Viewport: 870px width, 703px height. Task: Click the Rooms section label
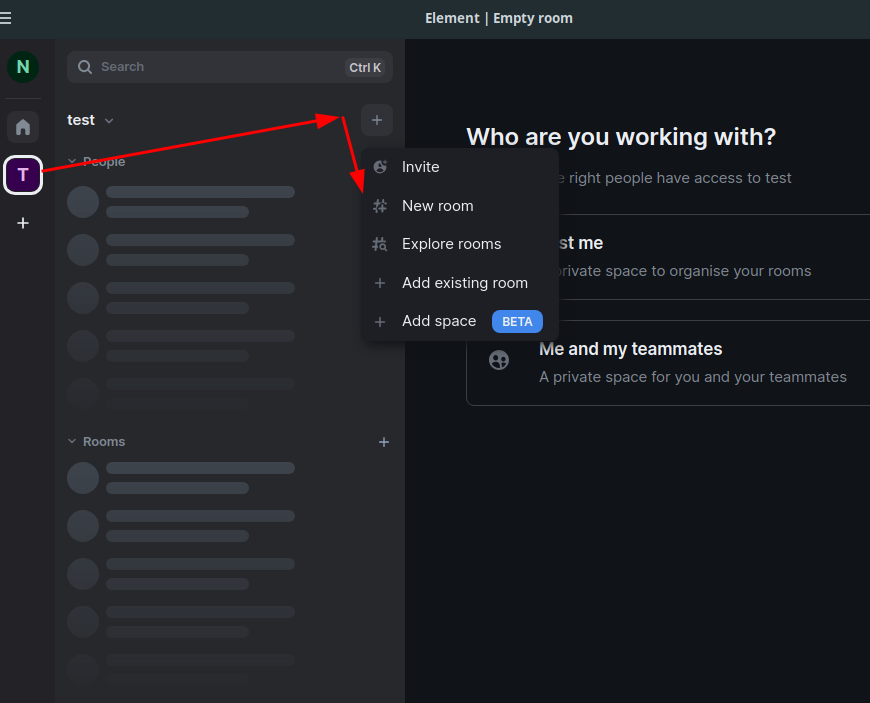click(x=104, y=442)
